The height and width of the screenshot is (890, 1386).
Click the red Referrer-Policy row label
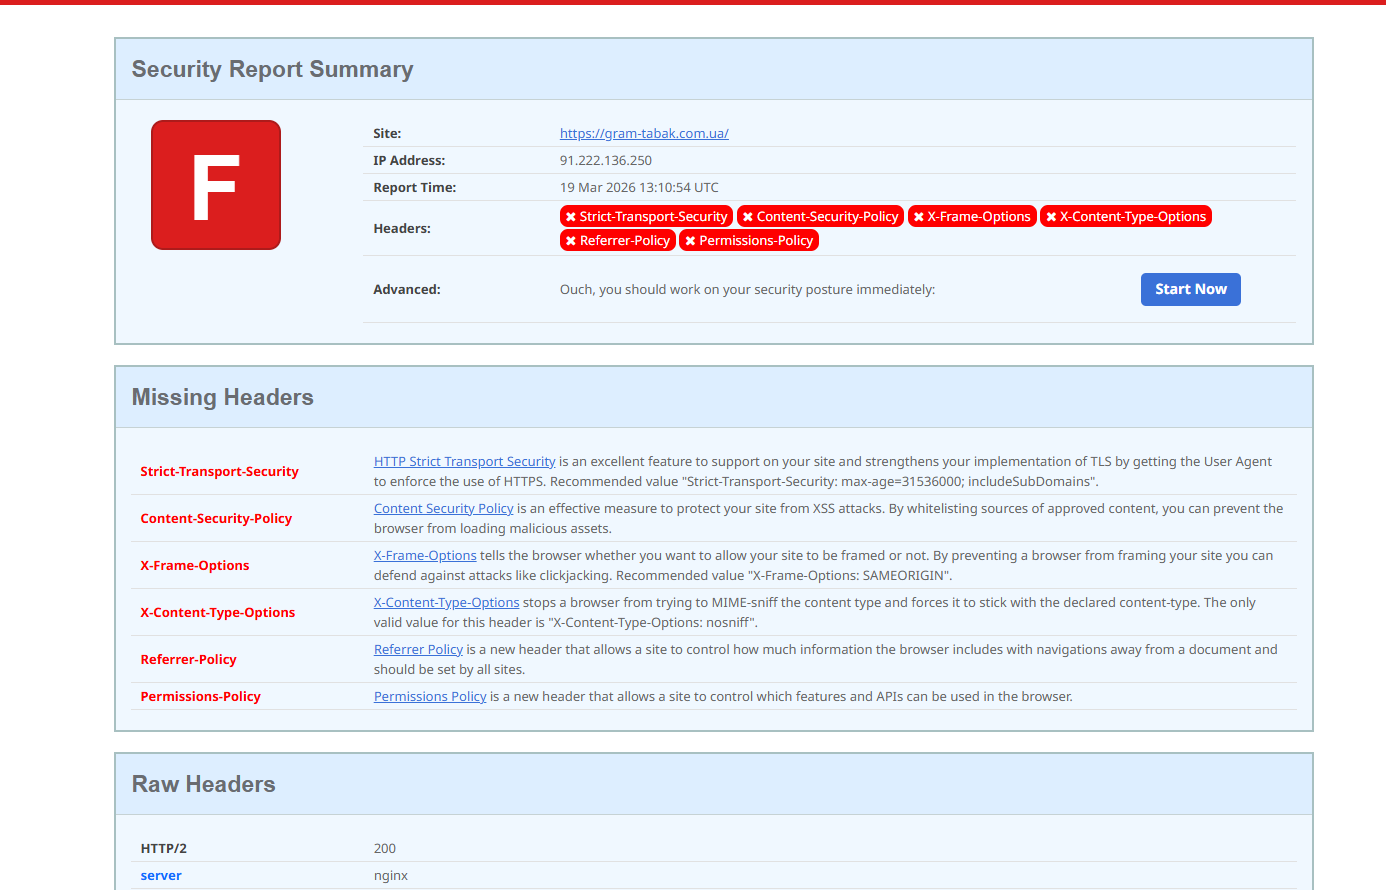(188, 659)
